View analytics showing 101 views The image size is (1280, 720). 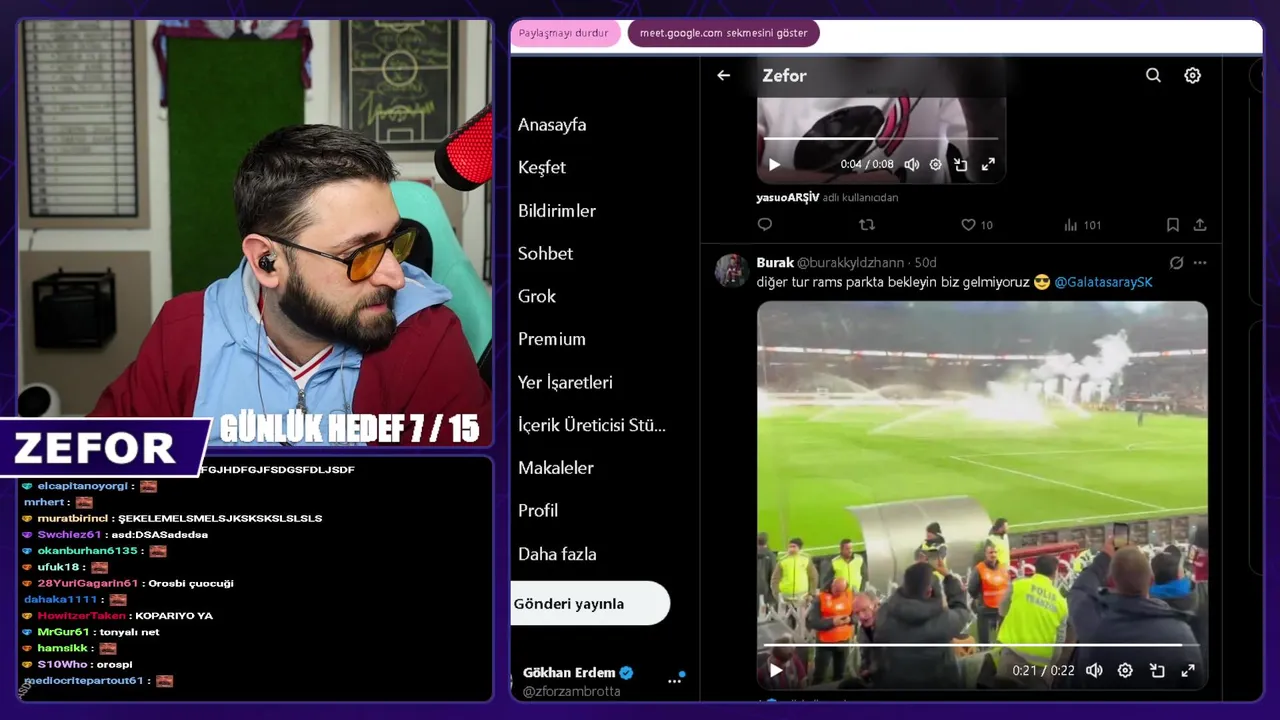click(x=1082, y=225)
